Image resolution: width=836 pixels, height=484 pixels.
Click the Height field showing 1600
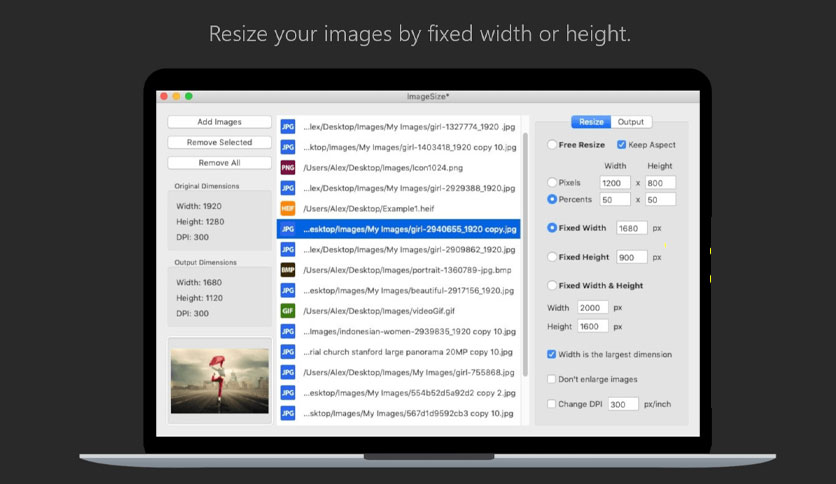(x=593, y=326)
